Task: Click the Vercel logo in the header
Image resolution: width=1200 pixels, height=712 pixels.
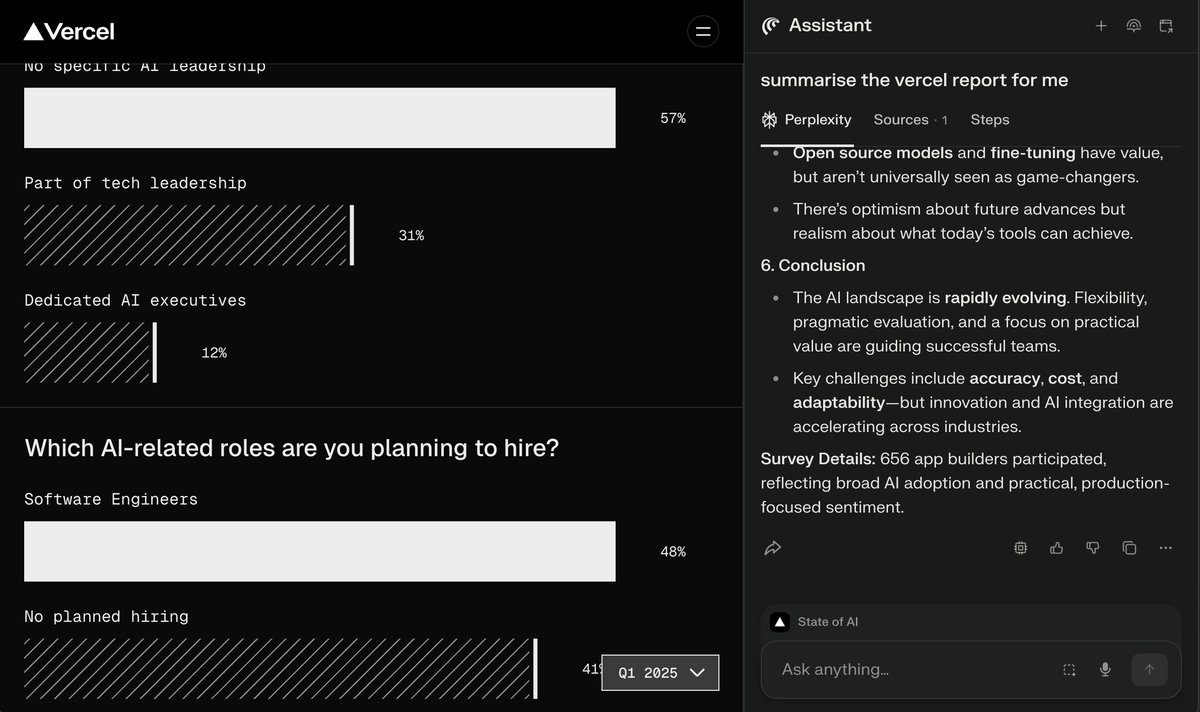Action: pyautogui.click(x=69, y=32)
